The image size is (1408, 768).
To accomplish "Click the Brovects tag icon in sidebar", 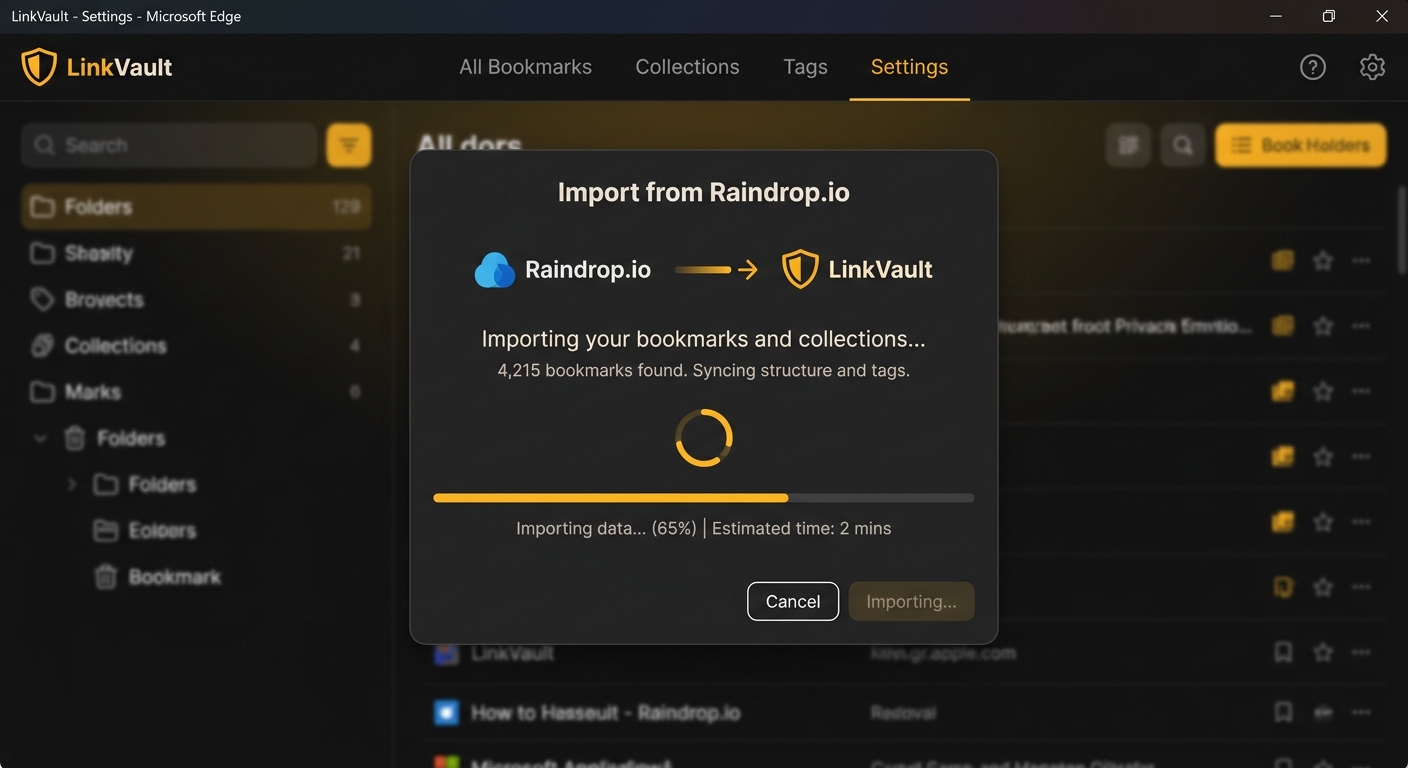I will [42, 299].
